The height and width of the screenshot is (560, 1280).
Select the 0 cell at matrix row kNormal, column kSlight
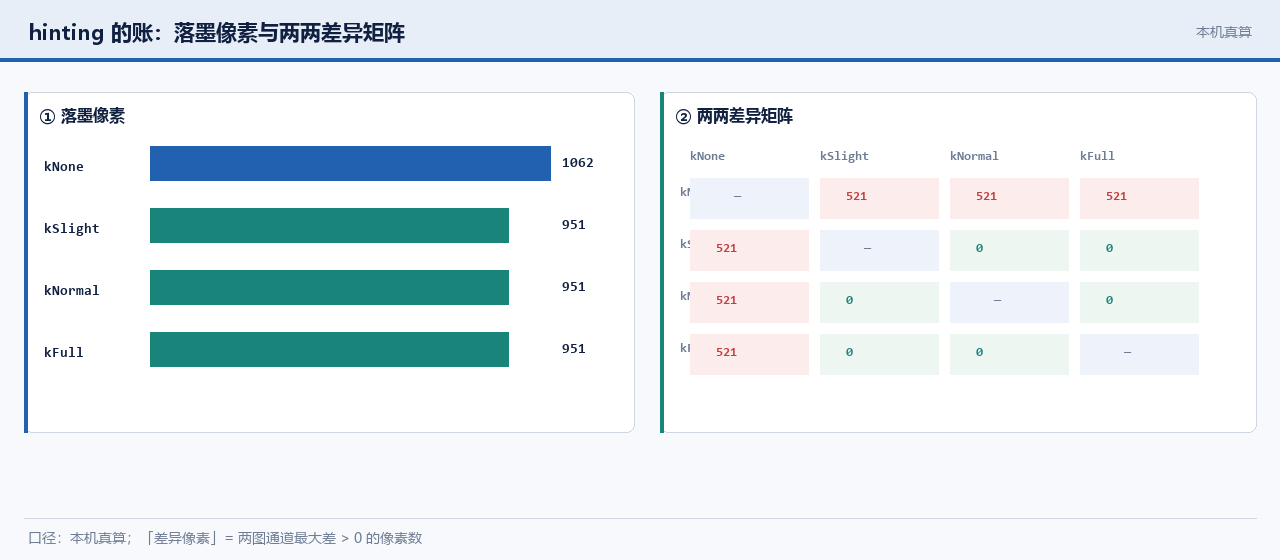[x=879, y=302]
